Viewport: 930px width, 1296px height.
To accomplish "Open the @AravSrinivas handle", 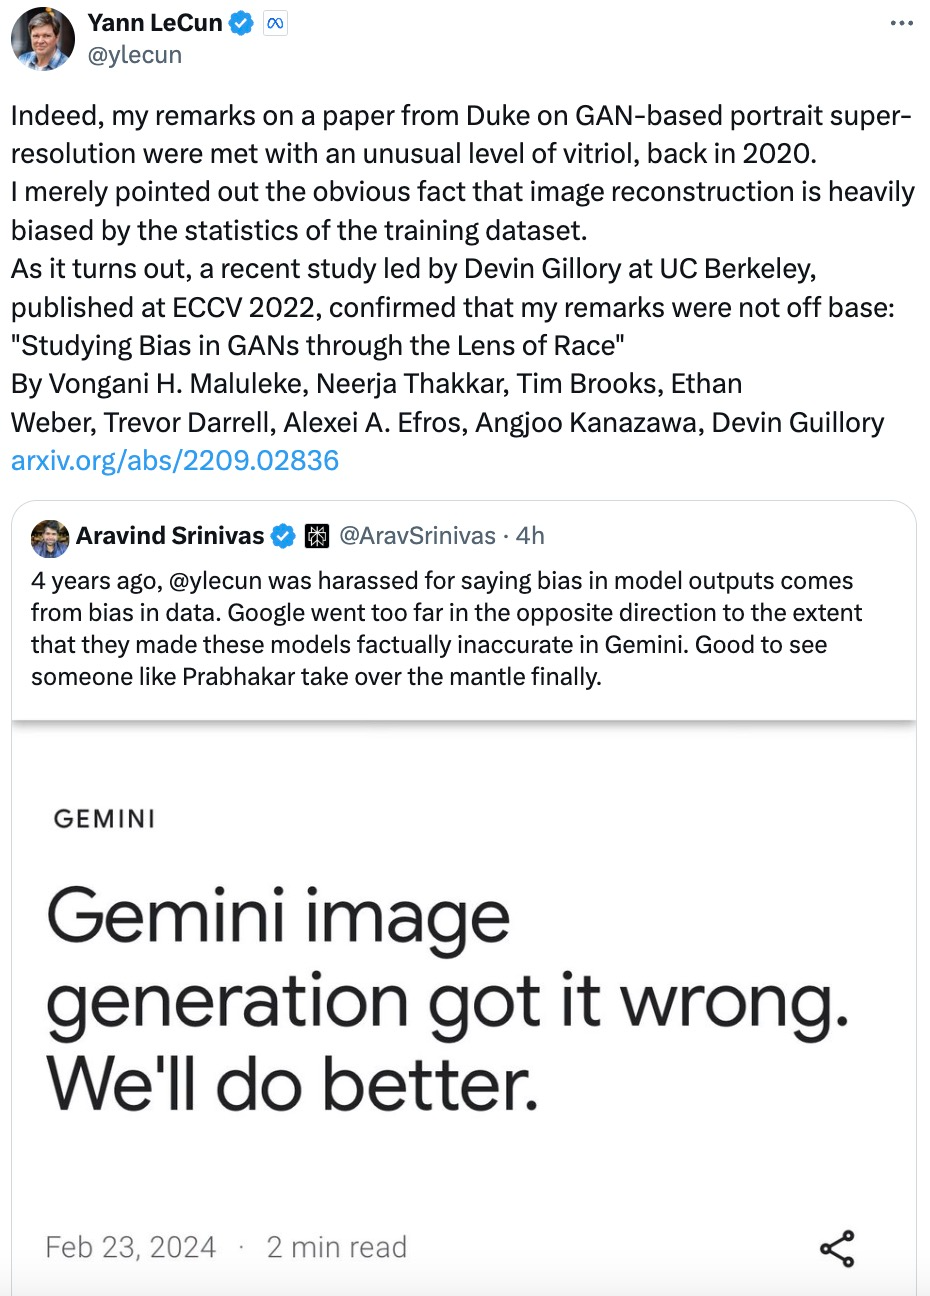I will point(418,536).
